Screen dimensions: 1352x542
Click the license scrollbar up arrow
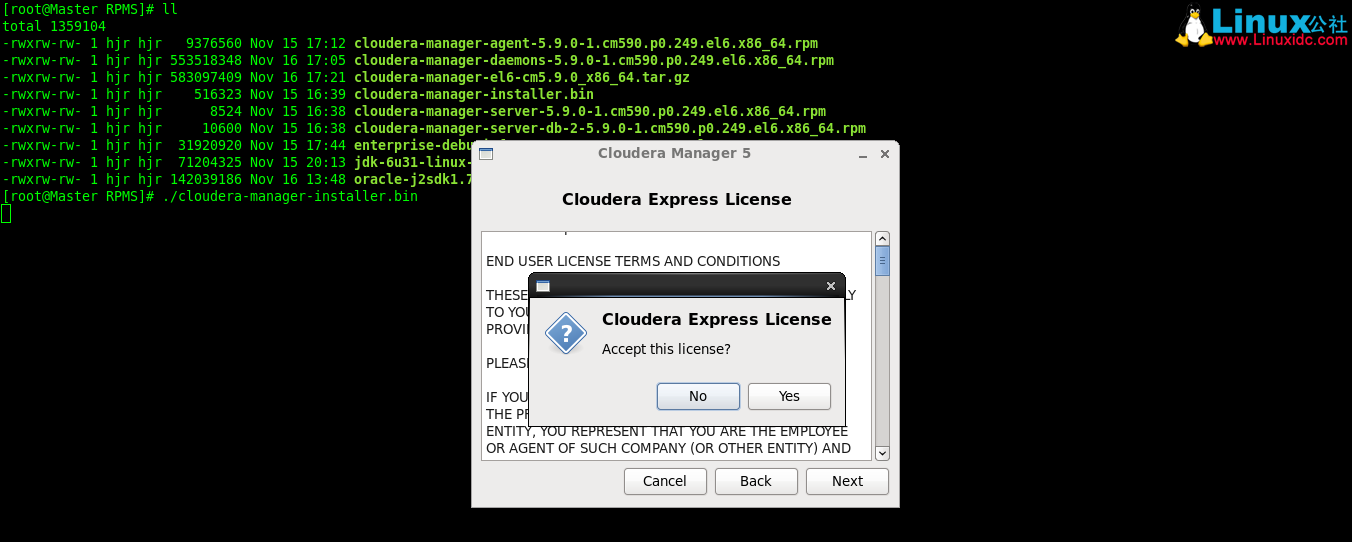pyautogui.click(x=882, y=239)
